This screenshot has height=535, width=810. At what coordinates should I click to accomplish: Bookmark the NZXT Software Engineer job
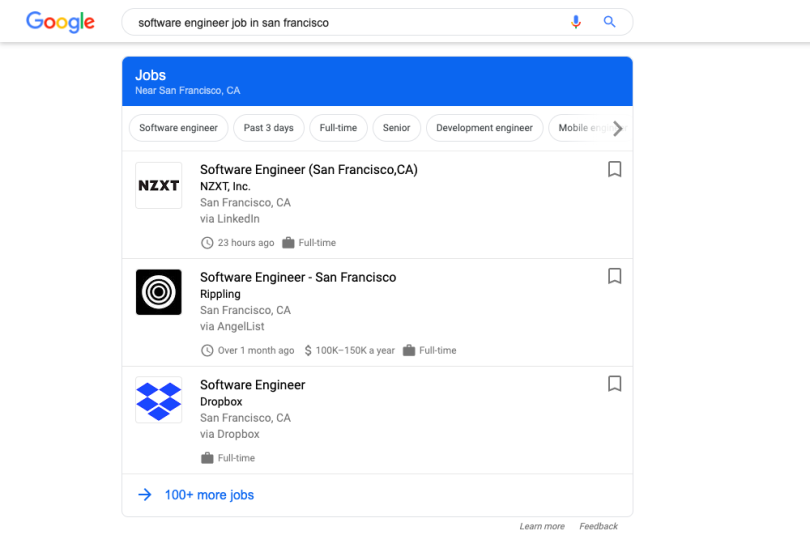614,169
